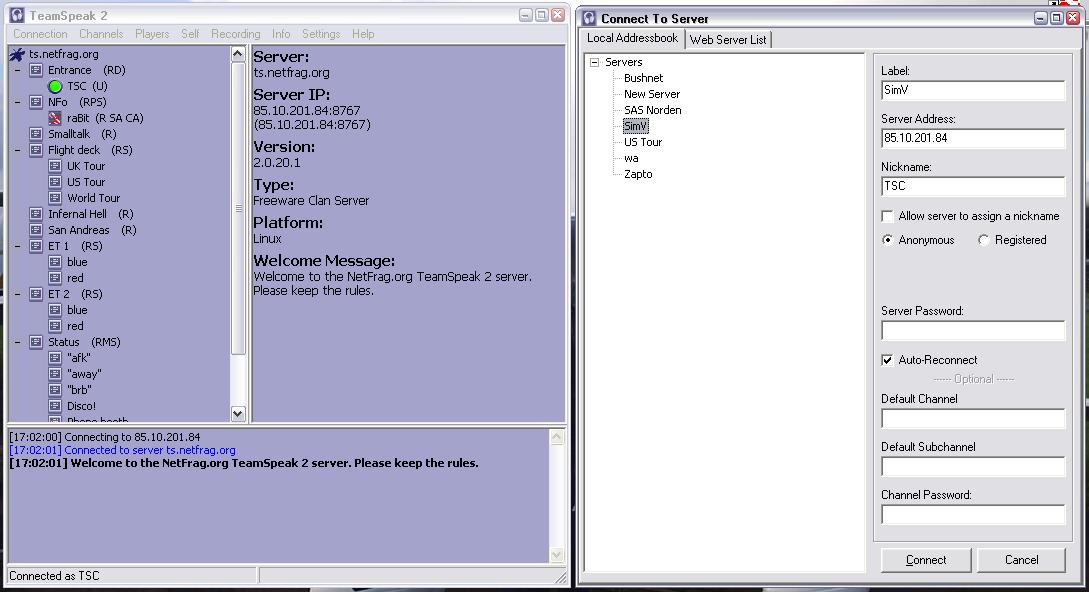Select SAS Norden in the server list
Screen dimensions: 1089x592
652,110
